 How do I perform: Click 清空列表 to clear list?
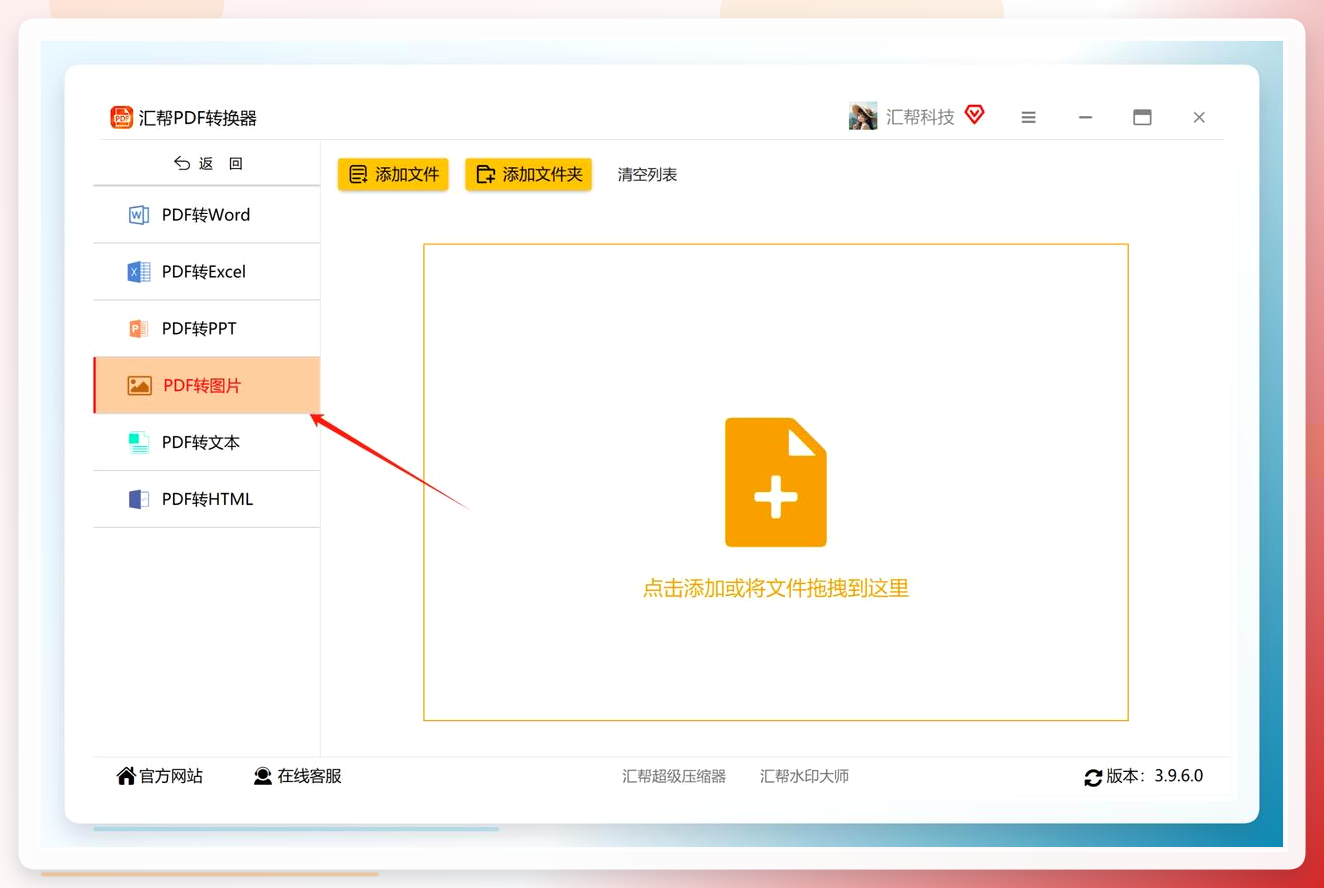tap(647, 175)
